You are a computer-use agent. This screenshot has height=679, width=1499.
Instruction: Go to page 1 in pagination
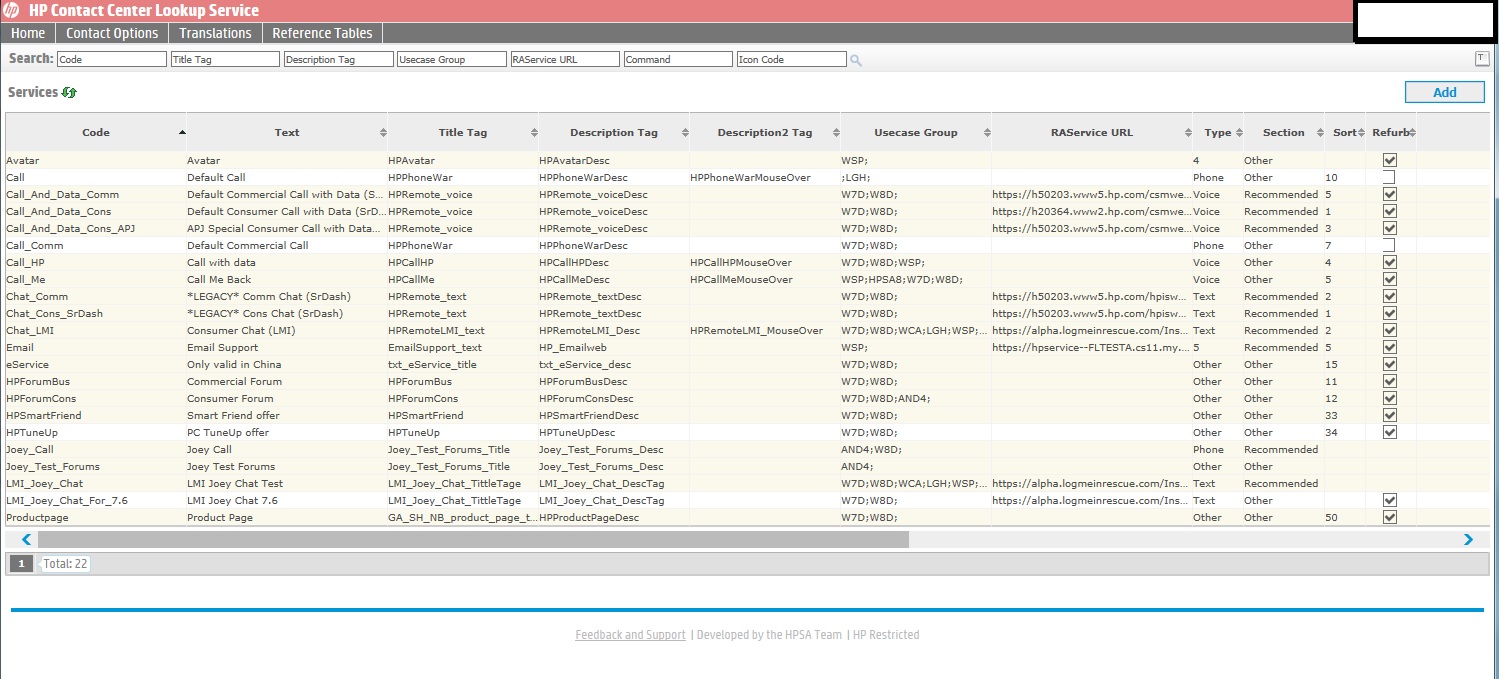pyautogui.click(x=21, y=564)
